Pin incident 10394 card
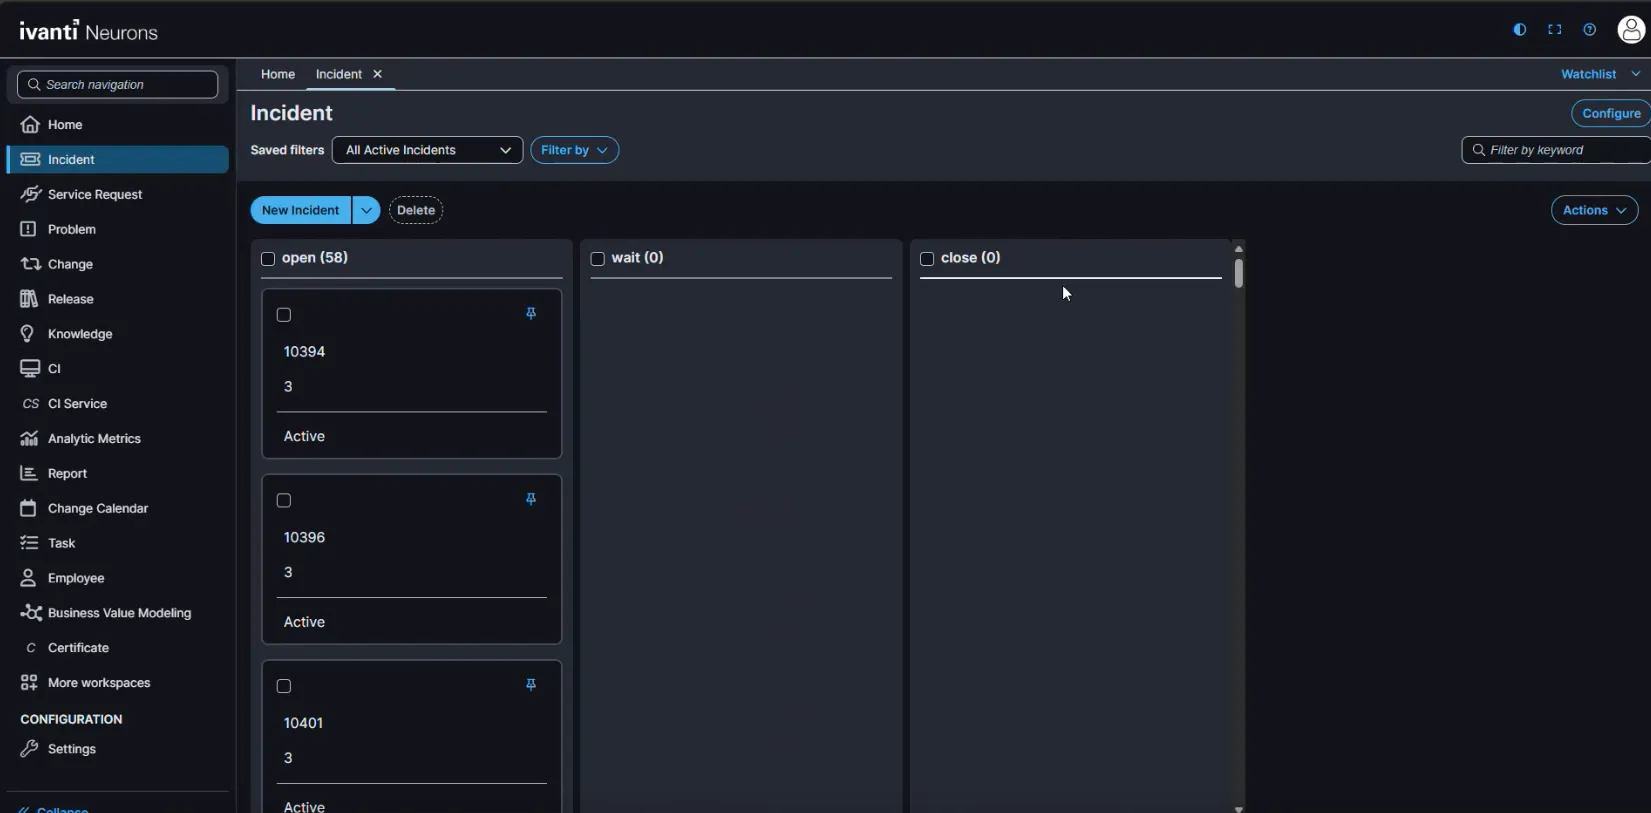1651x813 pixels. (x=531, y=314)
